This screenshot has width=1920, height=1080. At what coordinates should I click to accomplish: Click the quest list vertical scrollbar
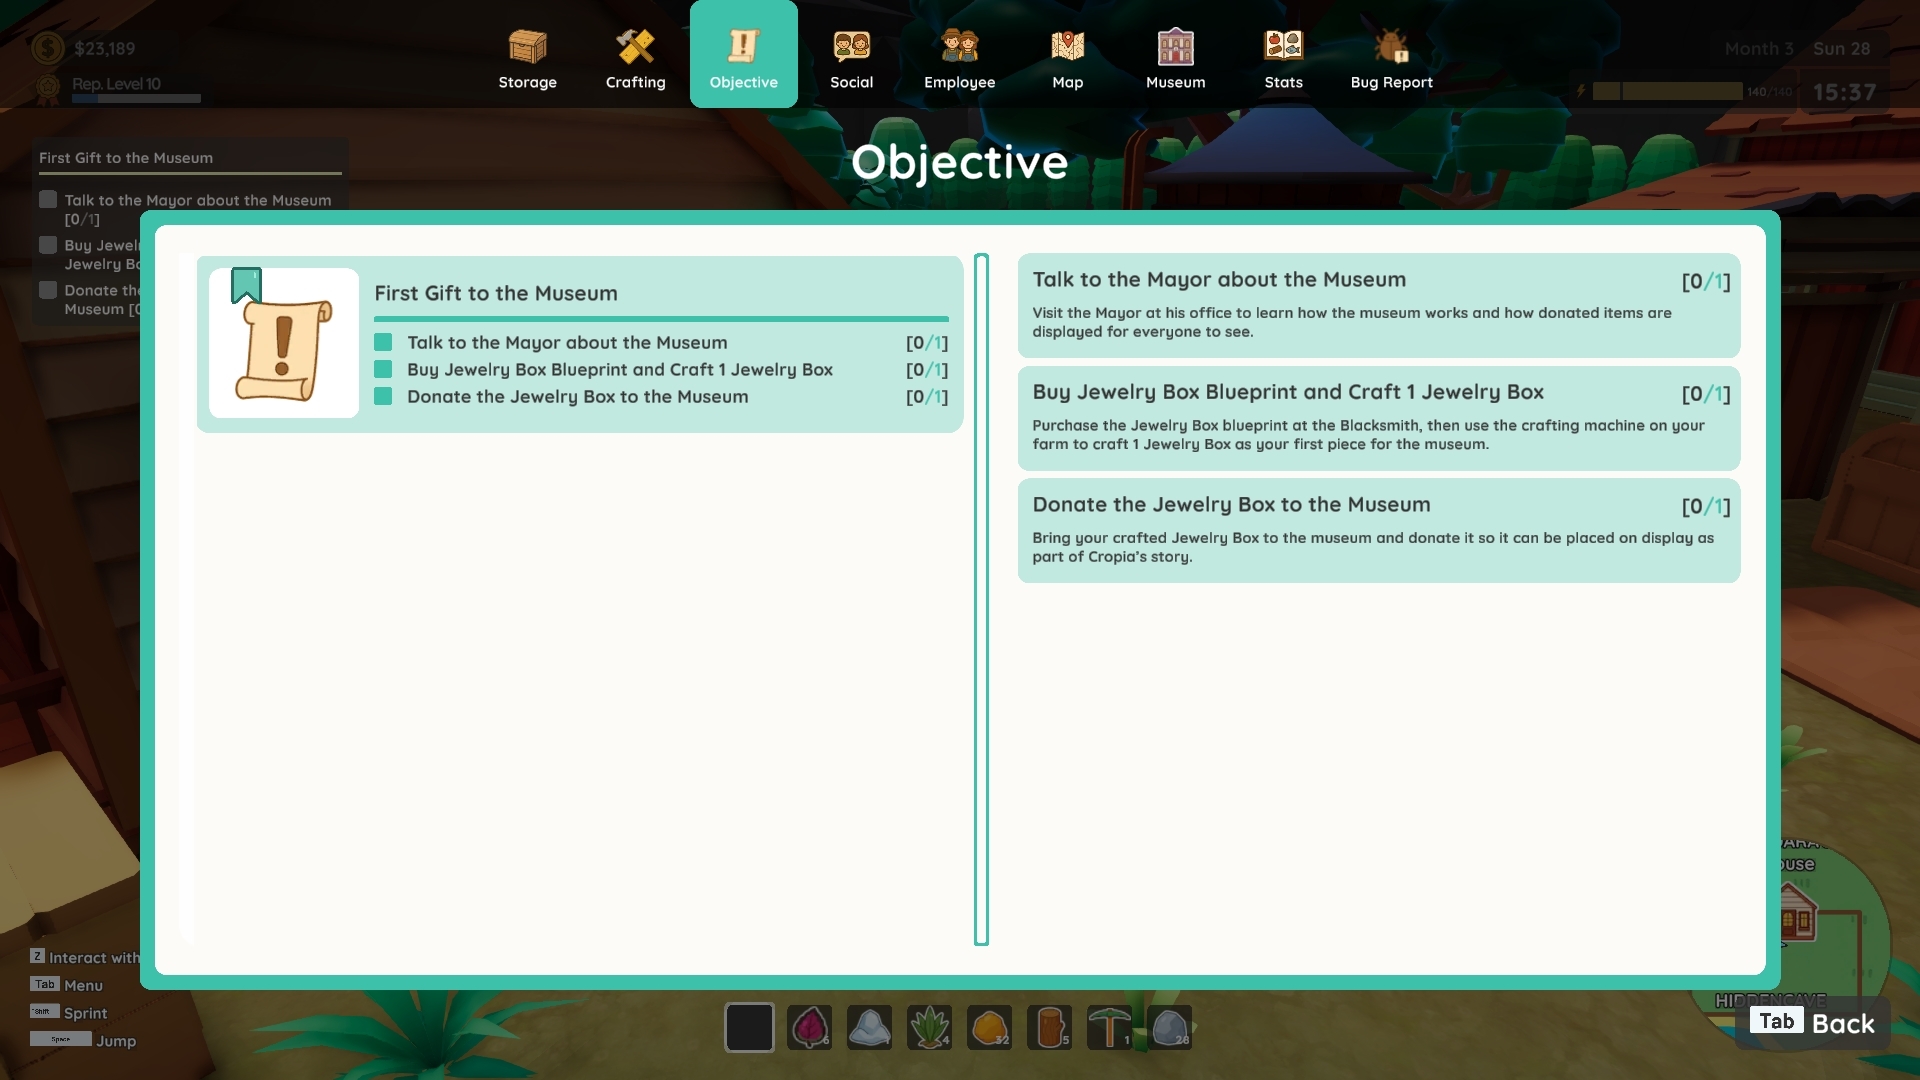[x=981, y=599]
